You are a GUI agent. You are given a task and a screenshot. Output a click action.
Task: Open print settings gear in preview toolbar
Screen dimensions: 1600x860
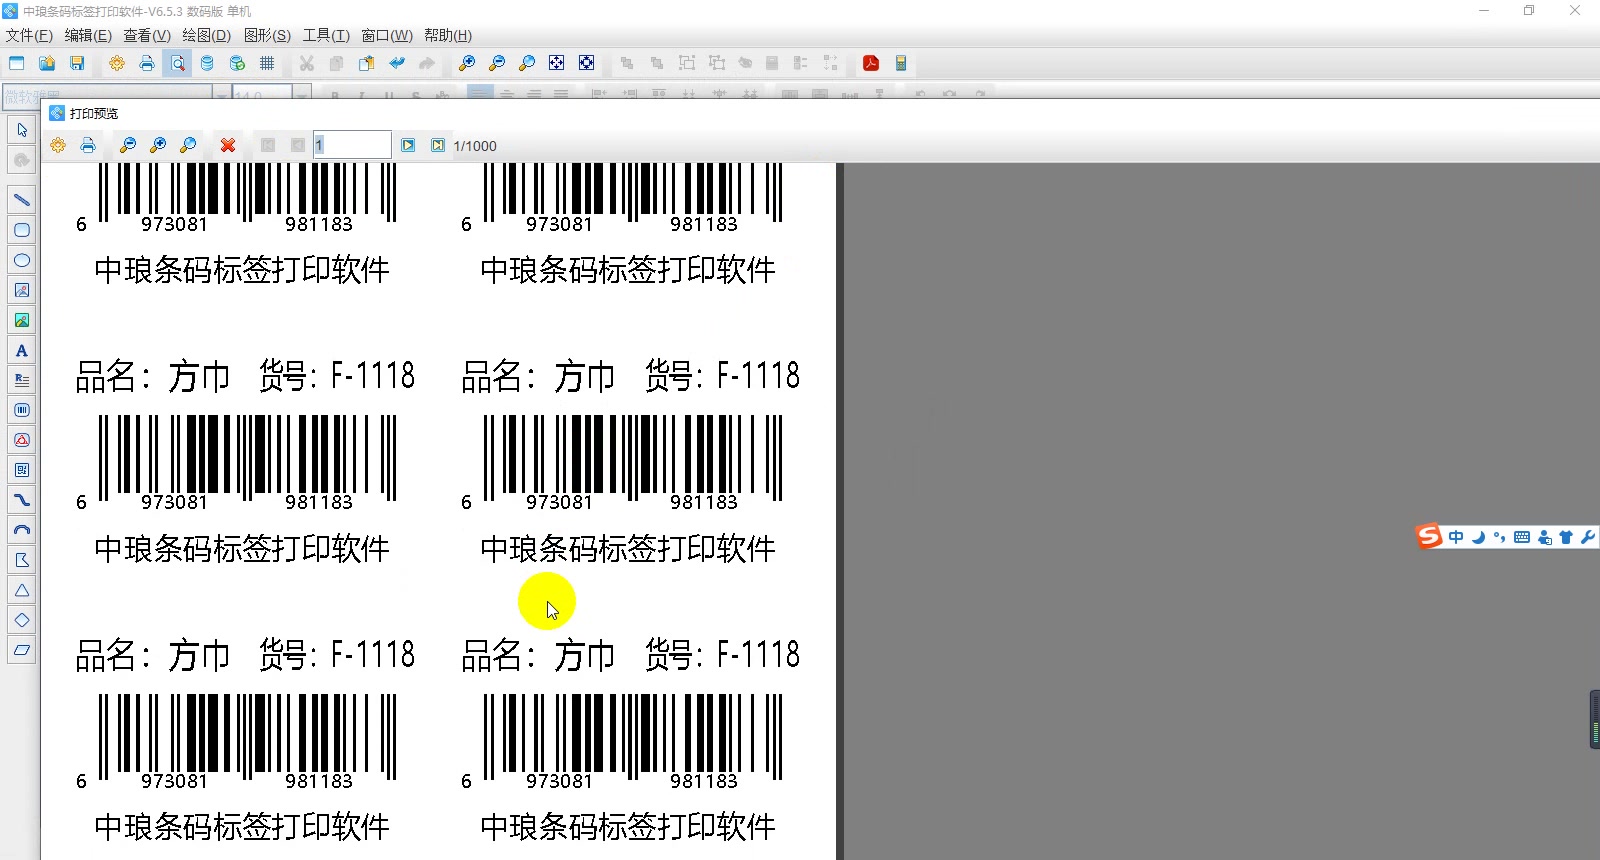[58, 145]
